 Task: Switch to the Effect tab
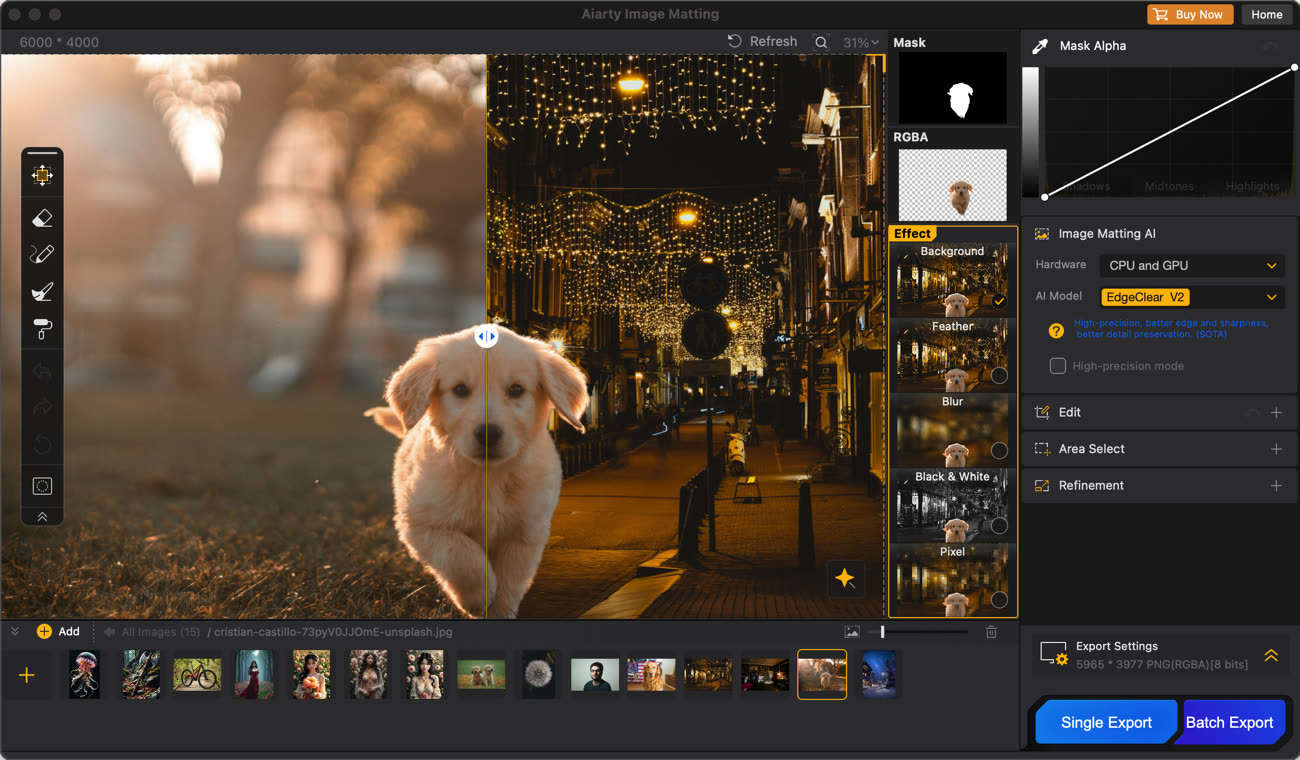pos(912,234)
